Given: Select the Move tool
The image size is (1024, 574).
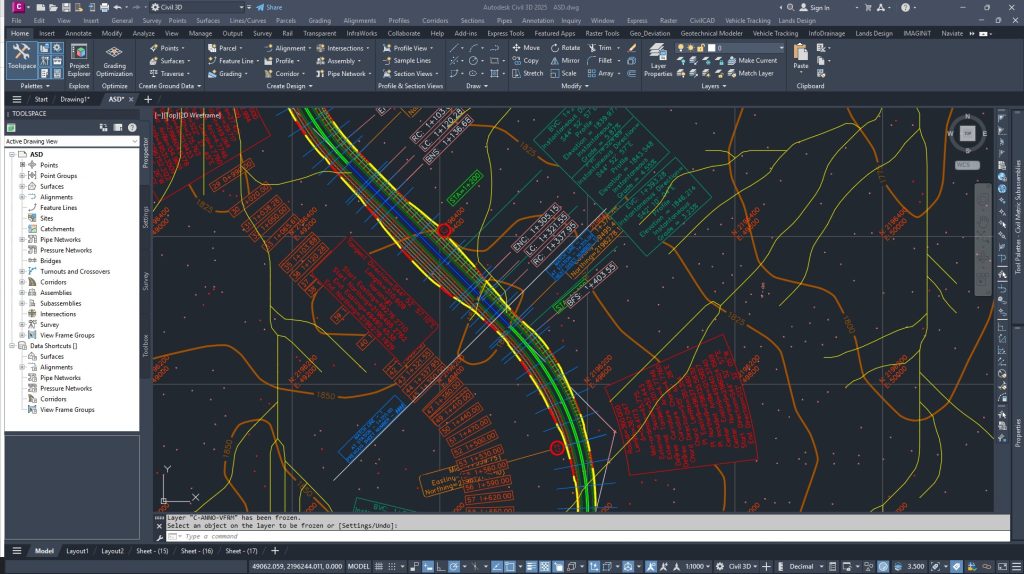Looking at the screenshot, I should (x=525, y=47).
